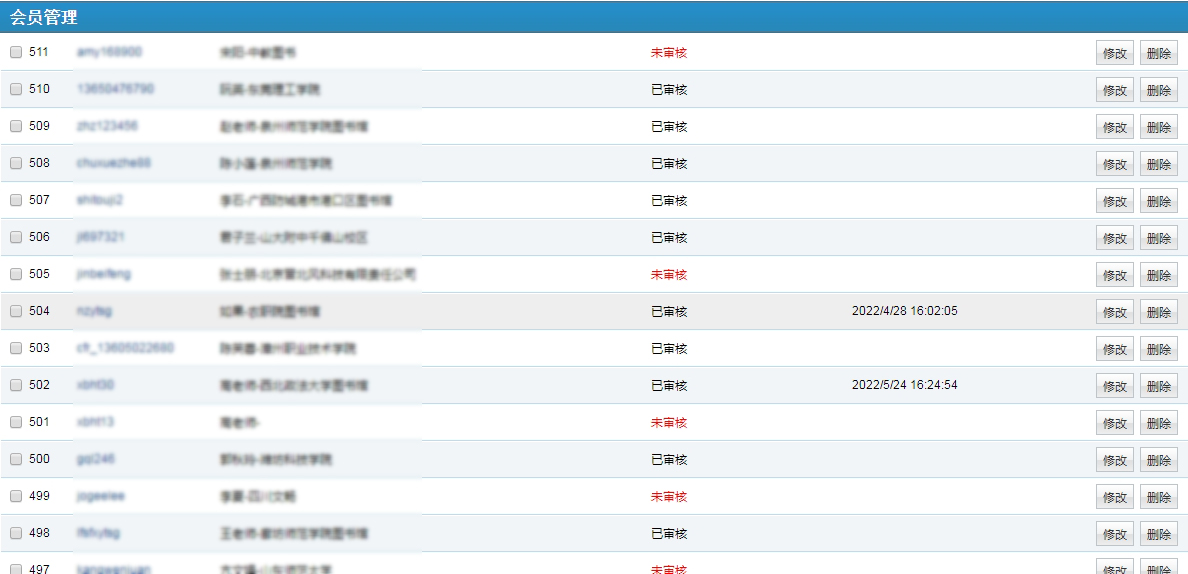Check the box next to ID 505
Viewport: 1188px width, 574px height.
pyautogui.click(x=16, y=274)
